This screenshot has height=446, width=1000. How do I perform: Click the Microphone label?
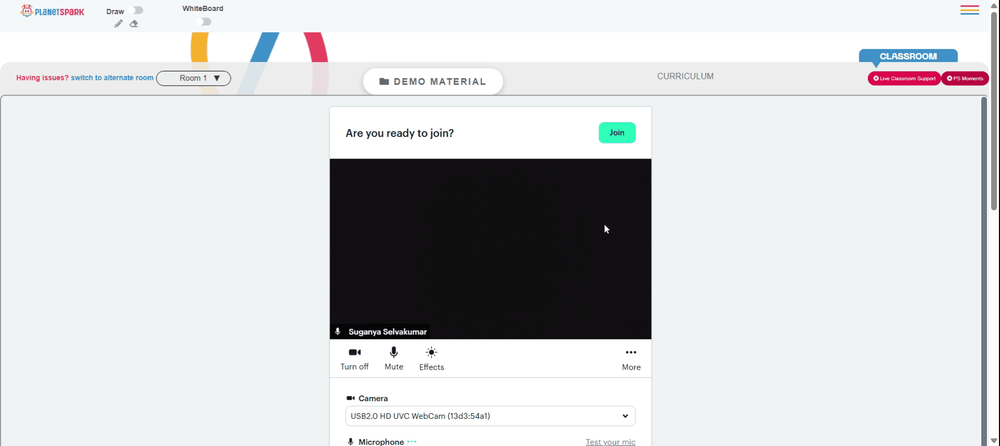click(381, 442)
